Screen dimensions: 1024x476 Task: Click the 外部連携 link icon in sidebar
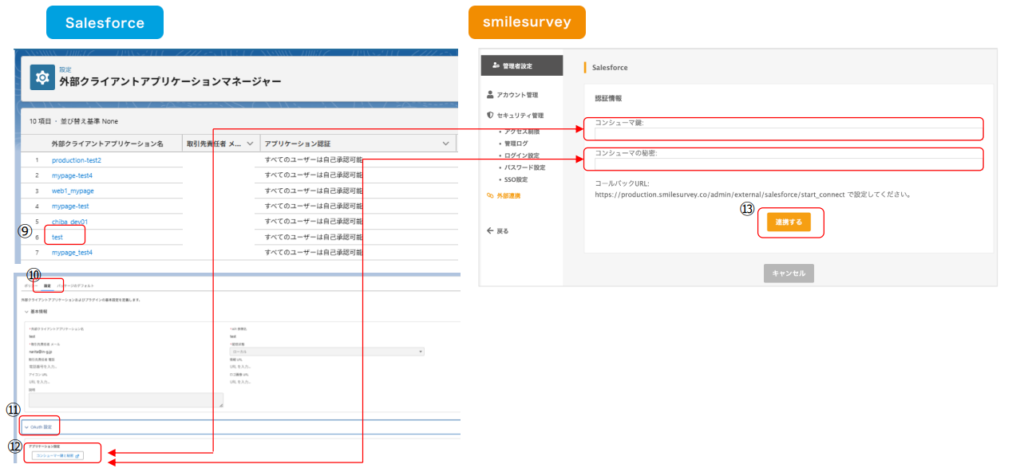click(x=490, y=195)
